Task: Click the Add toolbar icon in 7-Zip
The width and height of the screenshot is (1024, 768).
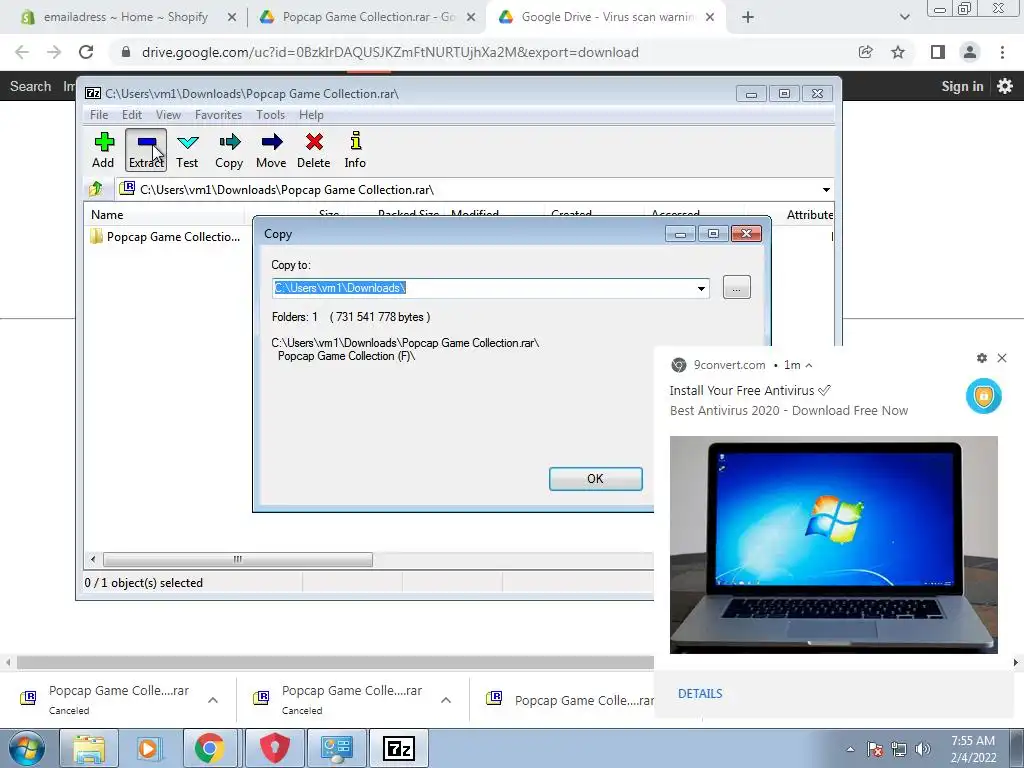Action: click(103, 150)
